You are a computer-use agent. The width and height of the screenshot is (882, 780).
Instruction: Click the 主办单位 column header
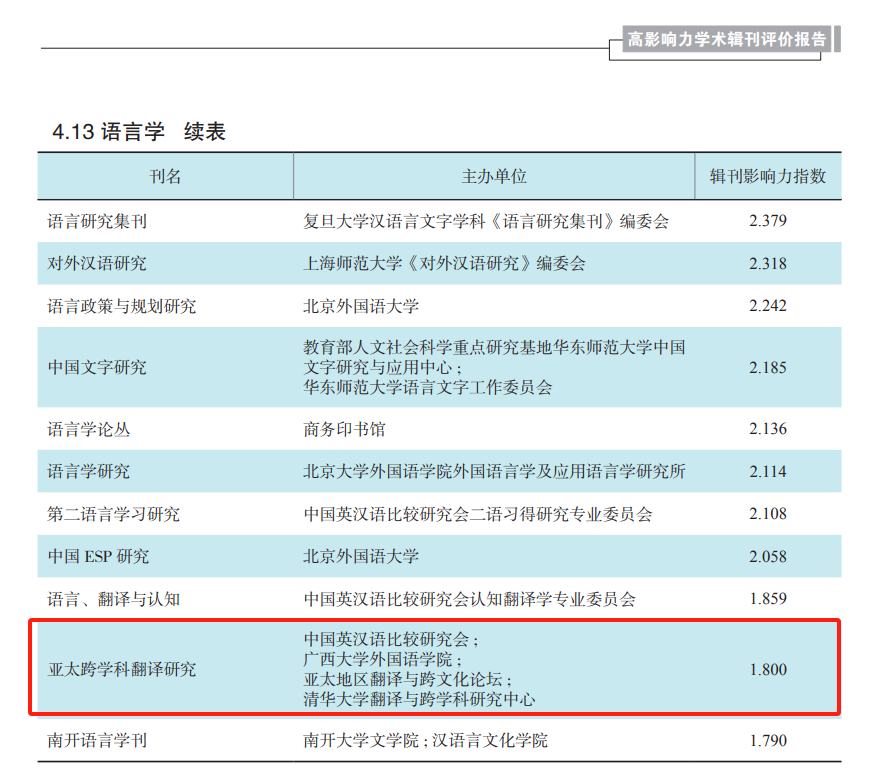[x=494, y=177]
